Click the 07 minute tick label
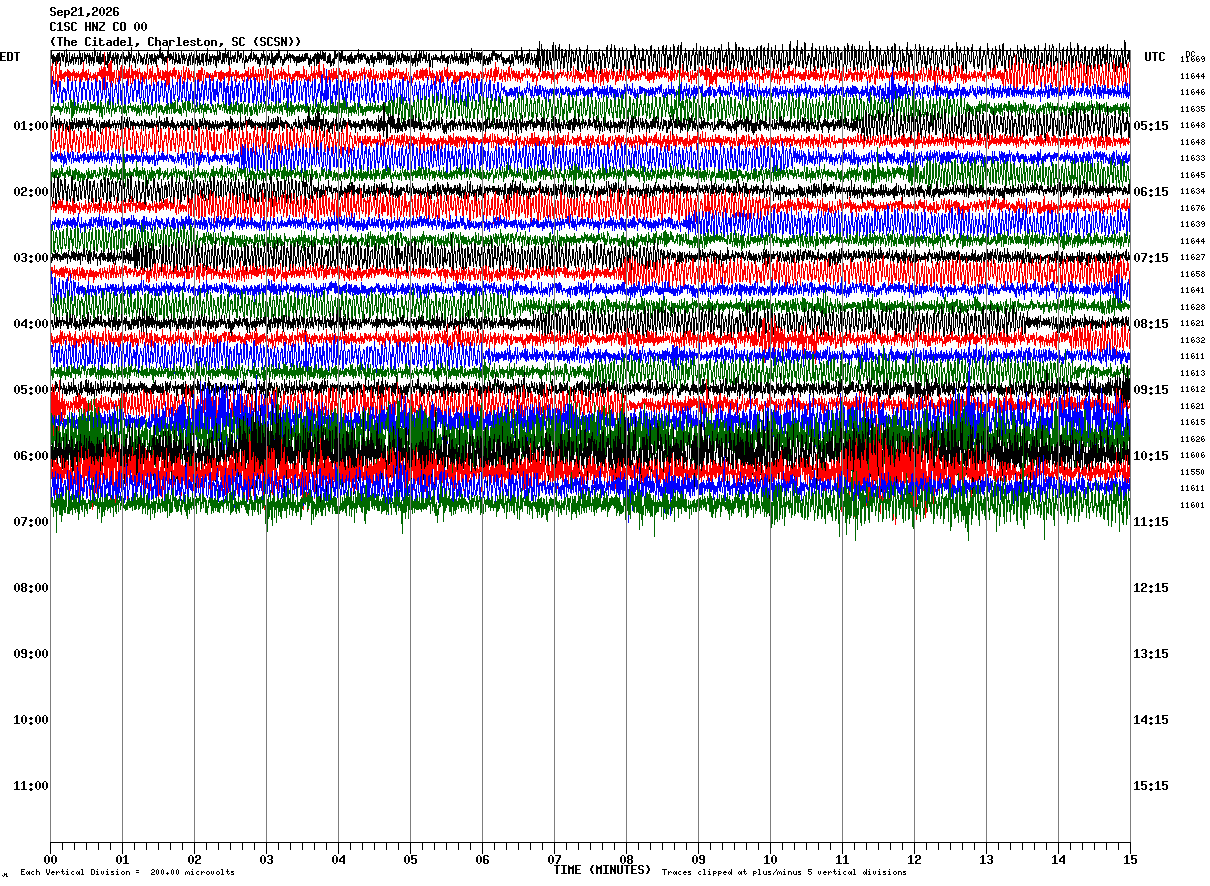 554,859
